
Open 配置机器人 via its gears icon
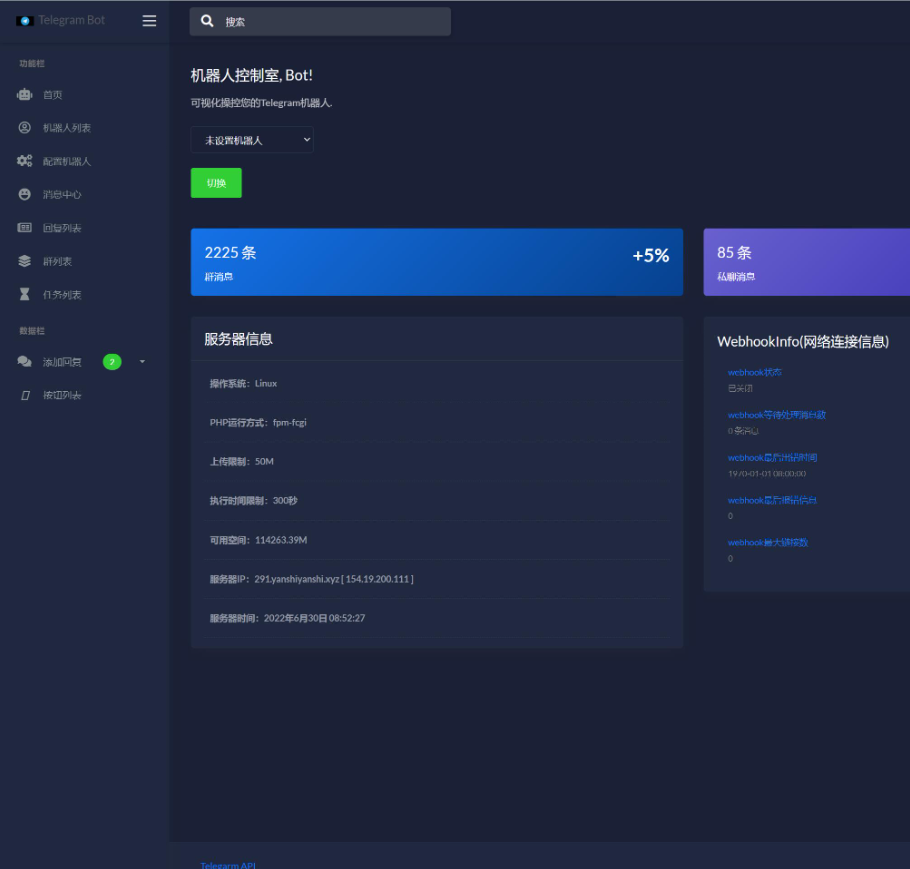coord(24,161)
